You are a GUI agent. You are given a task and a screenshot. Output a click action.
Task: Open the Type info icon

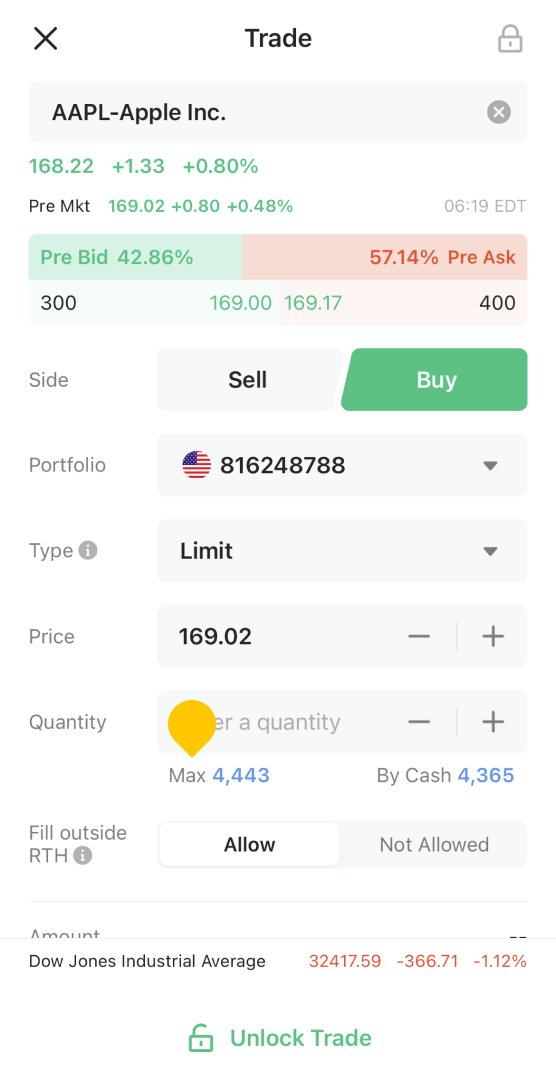click(x=87, y=551)
